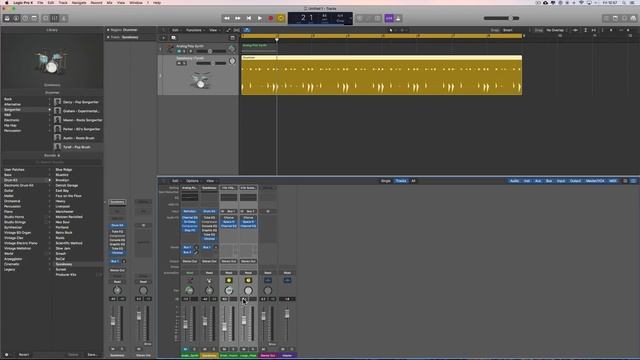Toggle the Global Tracks button
Viewport: 640px width, 360px height.
(233, 38)
